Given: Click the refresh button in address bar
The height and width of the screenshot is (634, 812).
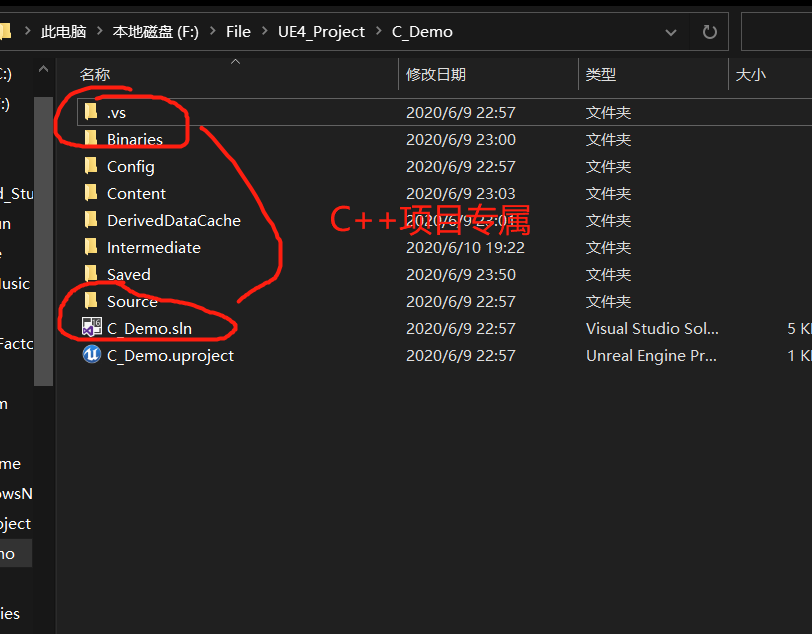Looking at the screenshot, I should coord(709,32).
